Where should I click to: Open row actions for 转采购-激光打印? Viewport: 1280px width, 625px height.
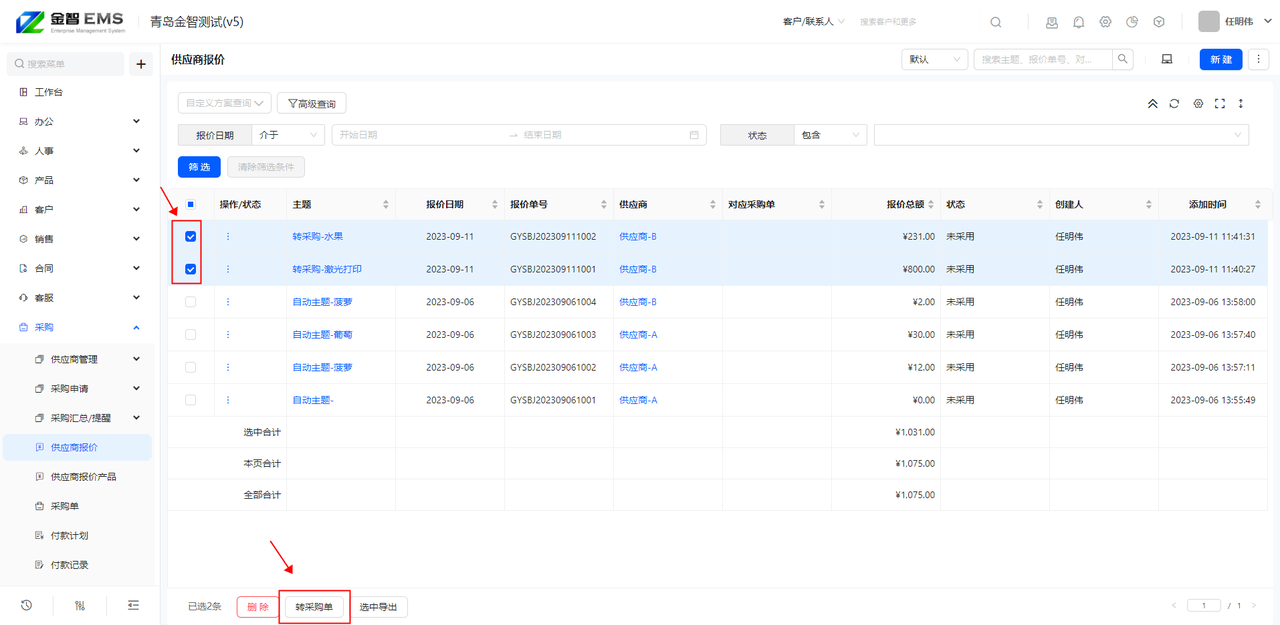(227, 269)
